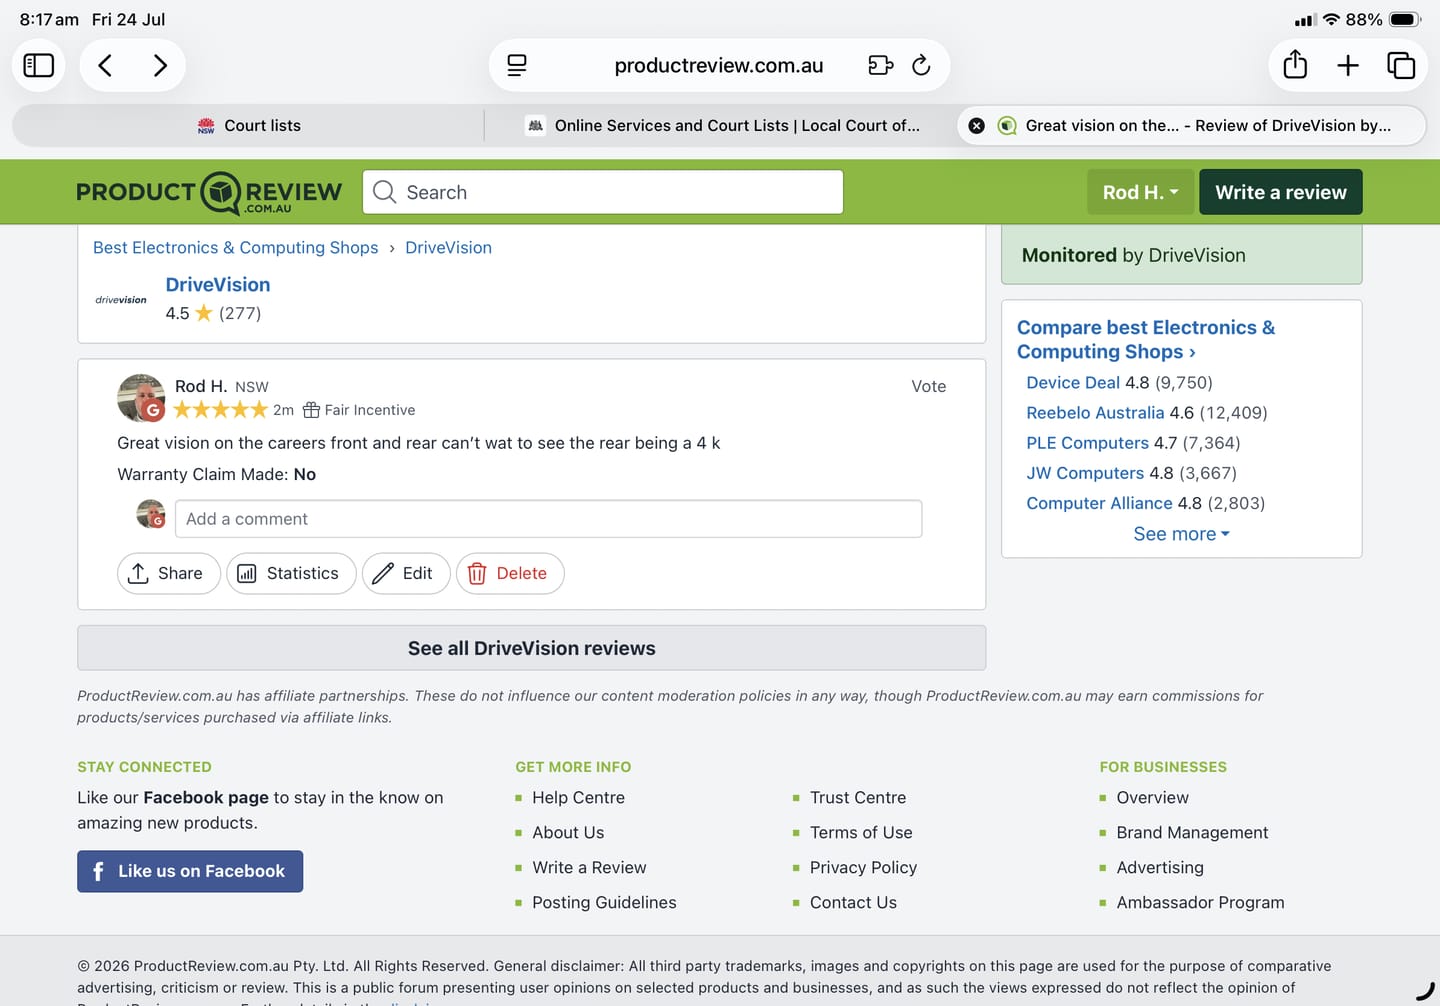Click the Facebook page text link
The height and width of the screenshot is (1006, 1440).
click(x=206, y=798)
